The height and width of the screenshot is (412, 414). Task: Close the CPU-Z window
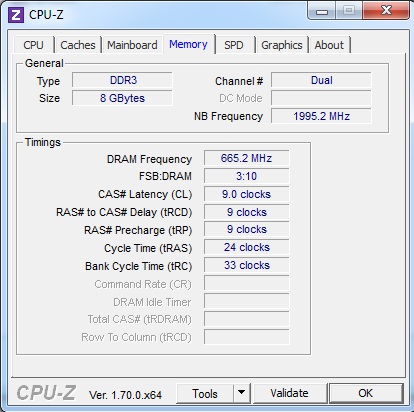point(386,11)
